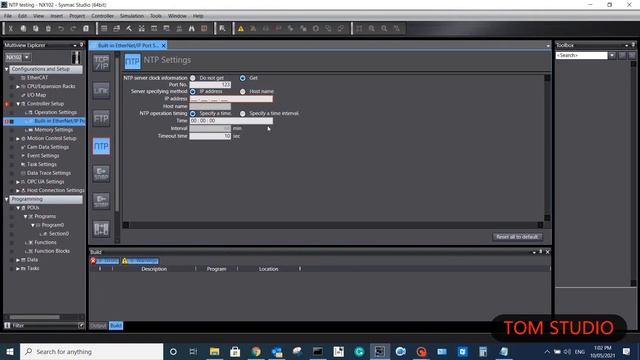Click the Windows search box
This screenshot has height=360, width=640.
pyautogui.click(x=91, y=351)
